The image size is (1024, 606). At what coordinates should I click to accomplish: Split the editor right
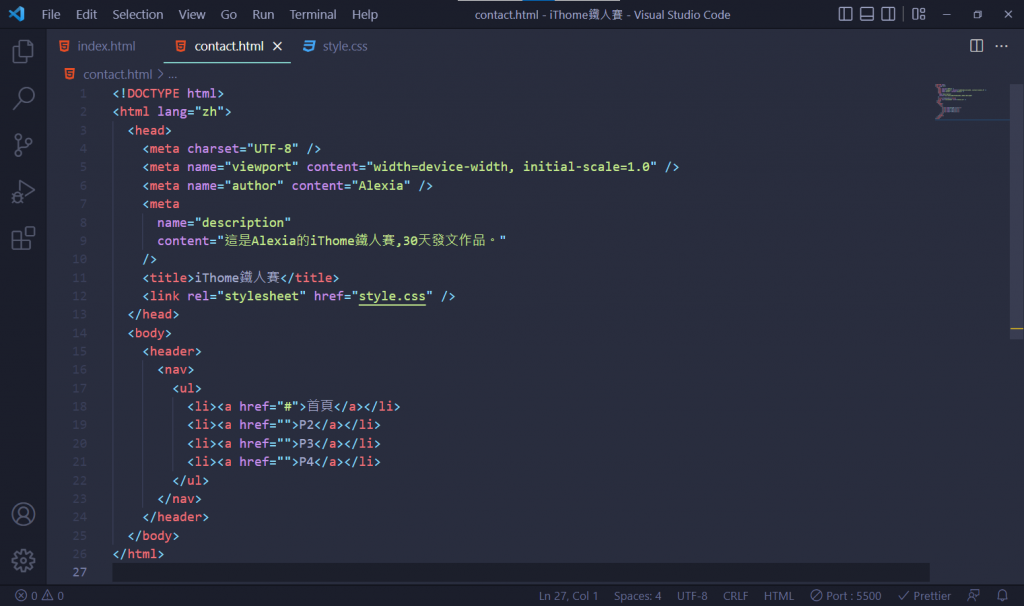976,46
